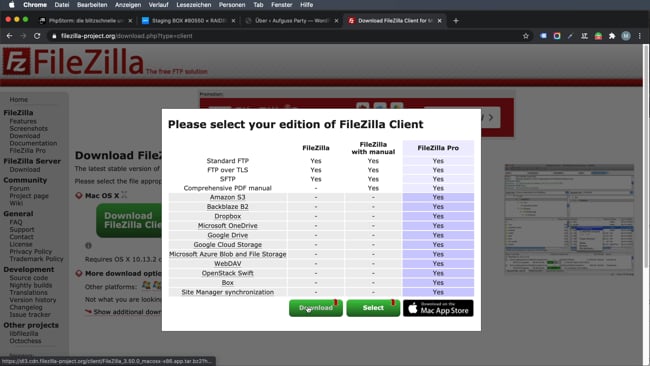Open FileZilla Pro sidebar link
The height and width of the screenshot is (366, 650).
coord(27,150)
